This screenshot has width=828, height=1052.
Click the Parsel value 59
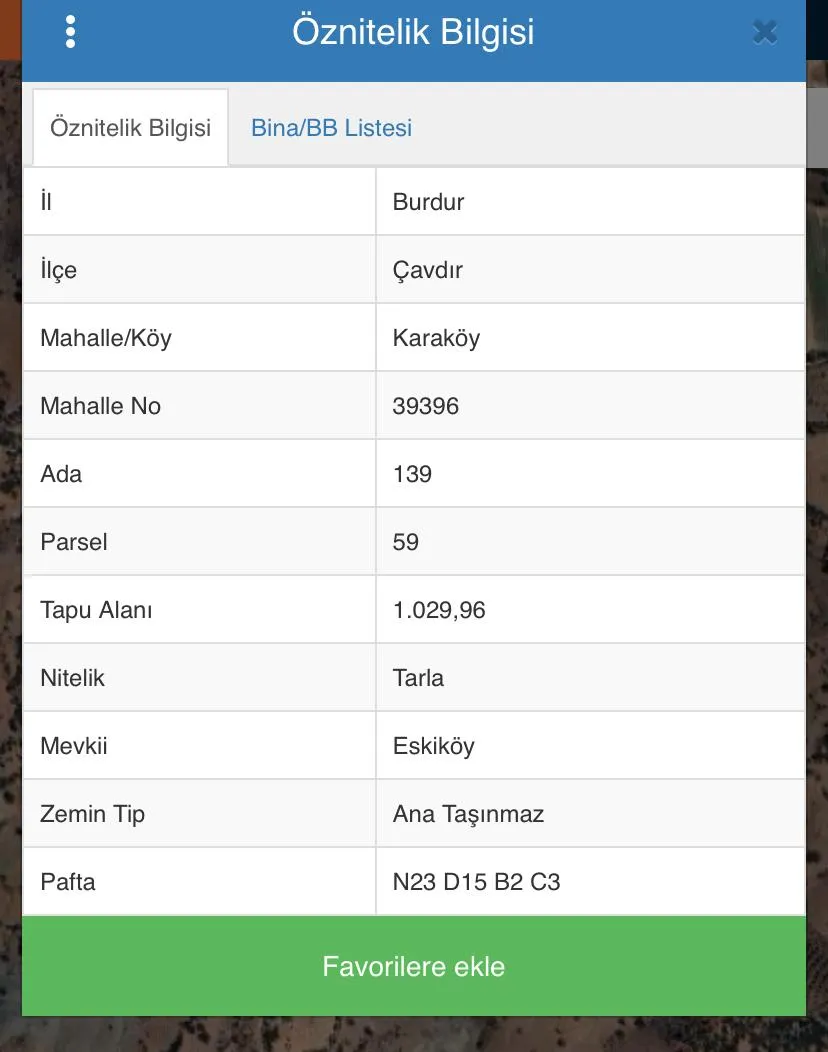point(406,542)
